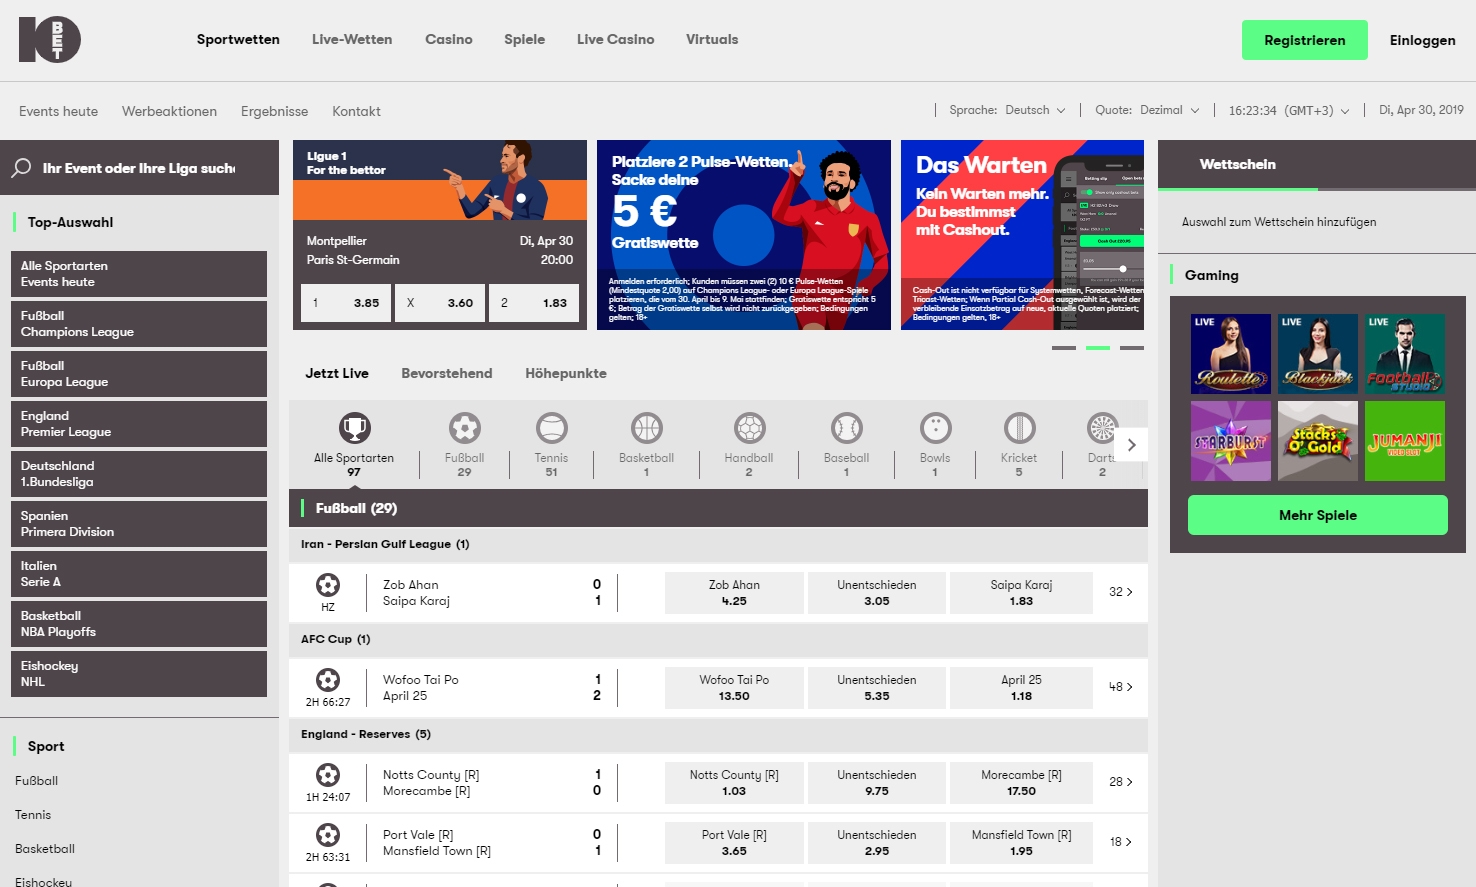The width and height of the screenshot is (1476, 887).
Task: Switch to the Bevorstehend tab
Action: pos(446,373)
